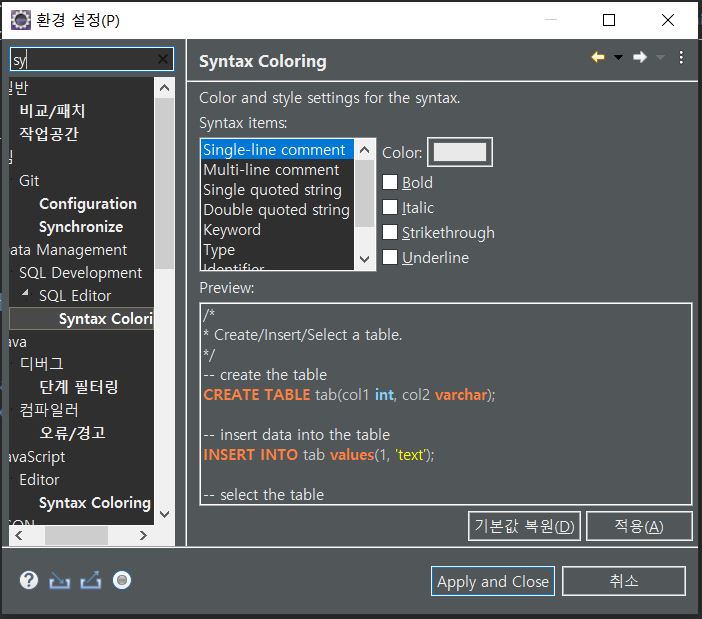702x619 pixels.
Task: Click the syntax items list up arrow
Action: coord(364,150)
